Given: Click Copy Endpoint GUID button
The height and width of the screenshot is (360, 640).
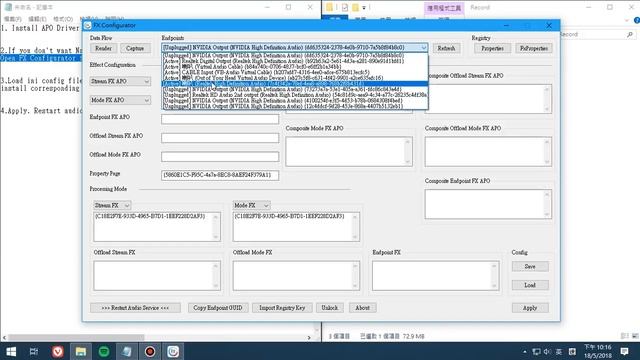Looking at the screenshot, I should point(218,308).
